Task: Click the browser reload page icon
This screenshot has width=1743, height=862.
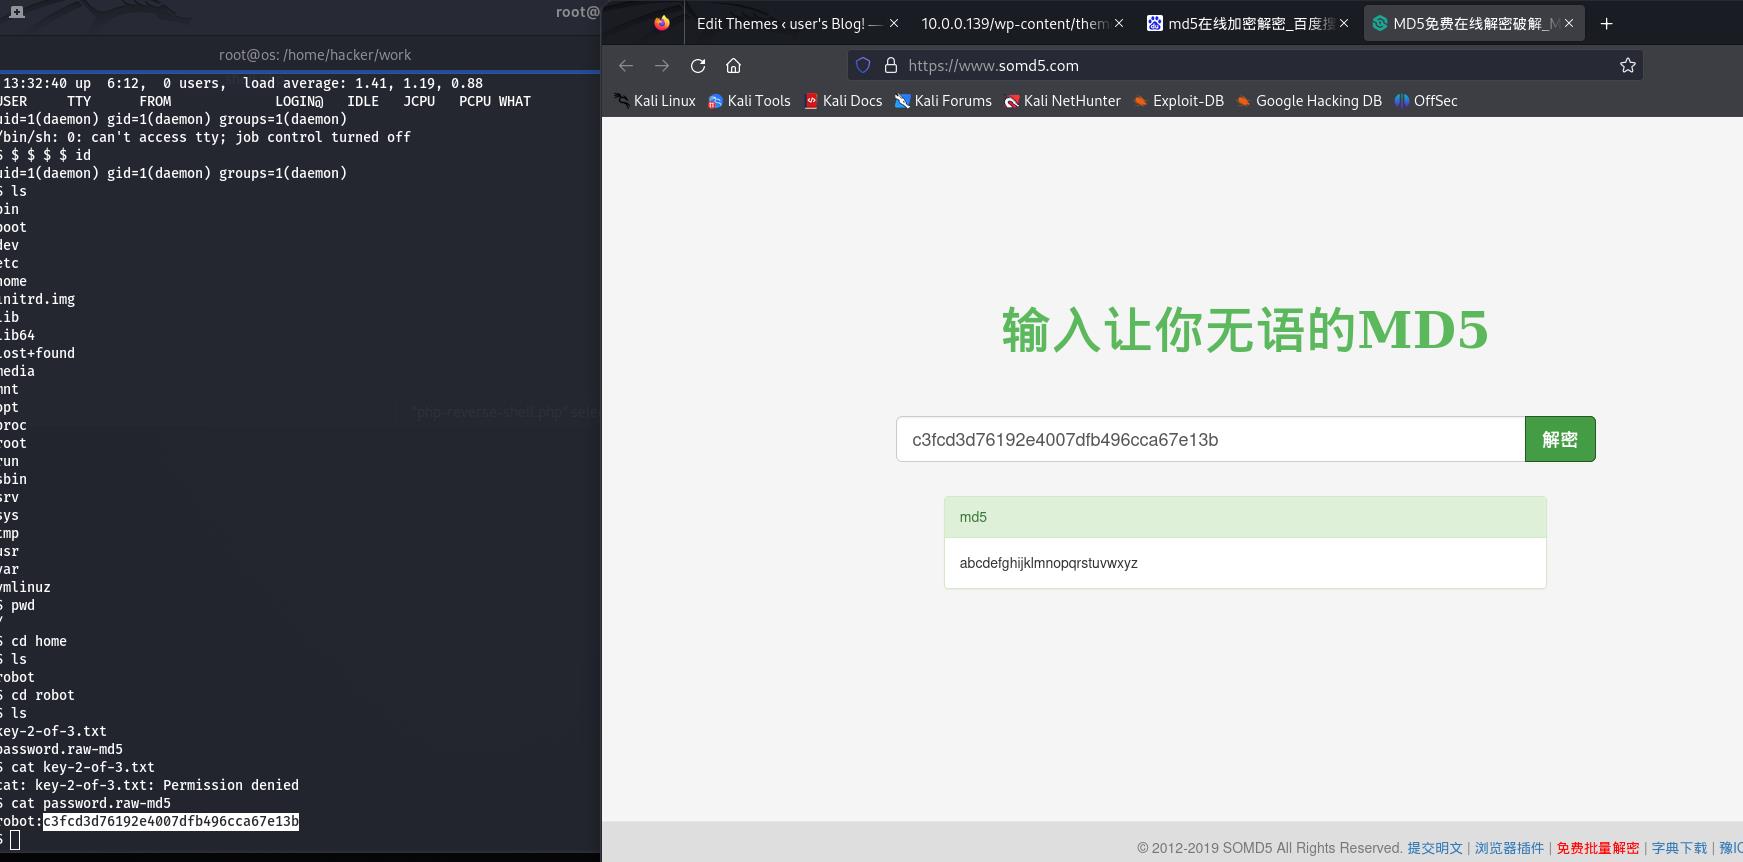Action: click(x=698, y=66)
